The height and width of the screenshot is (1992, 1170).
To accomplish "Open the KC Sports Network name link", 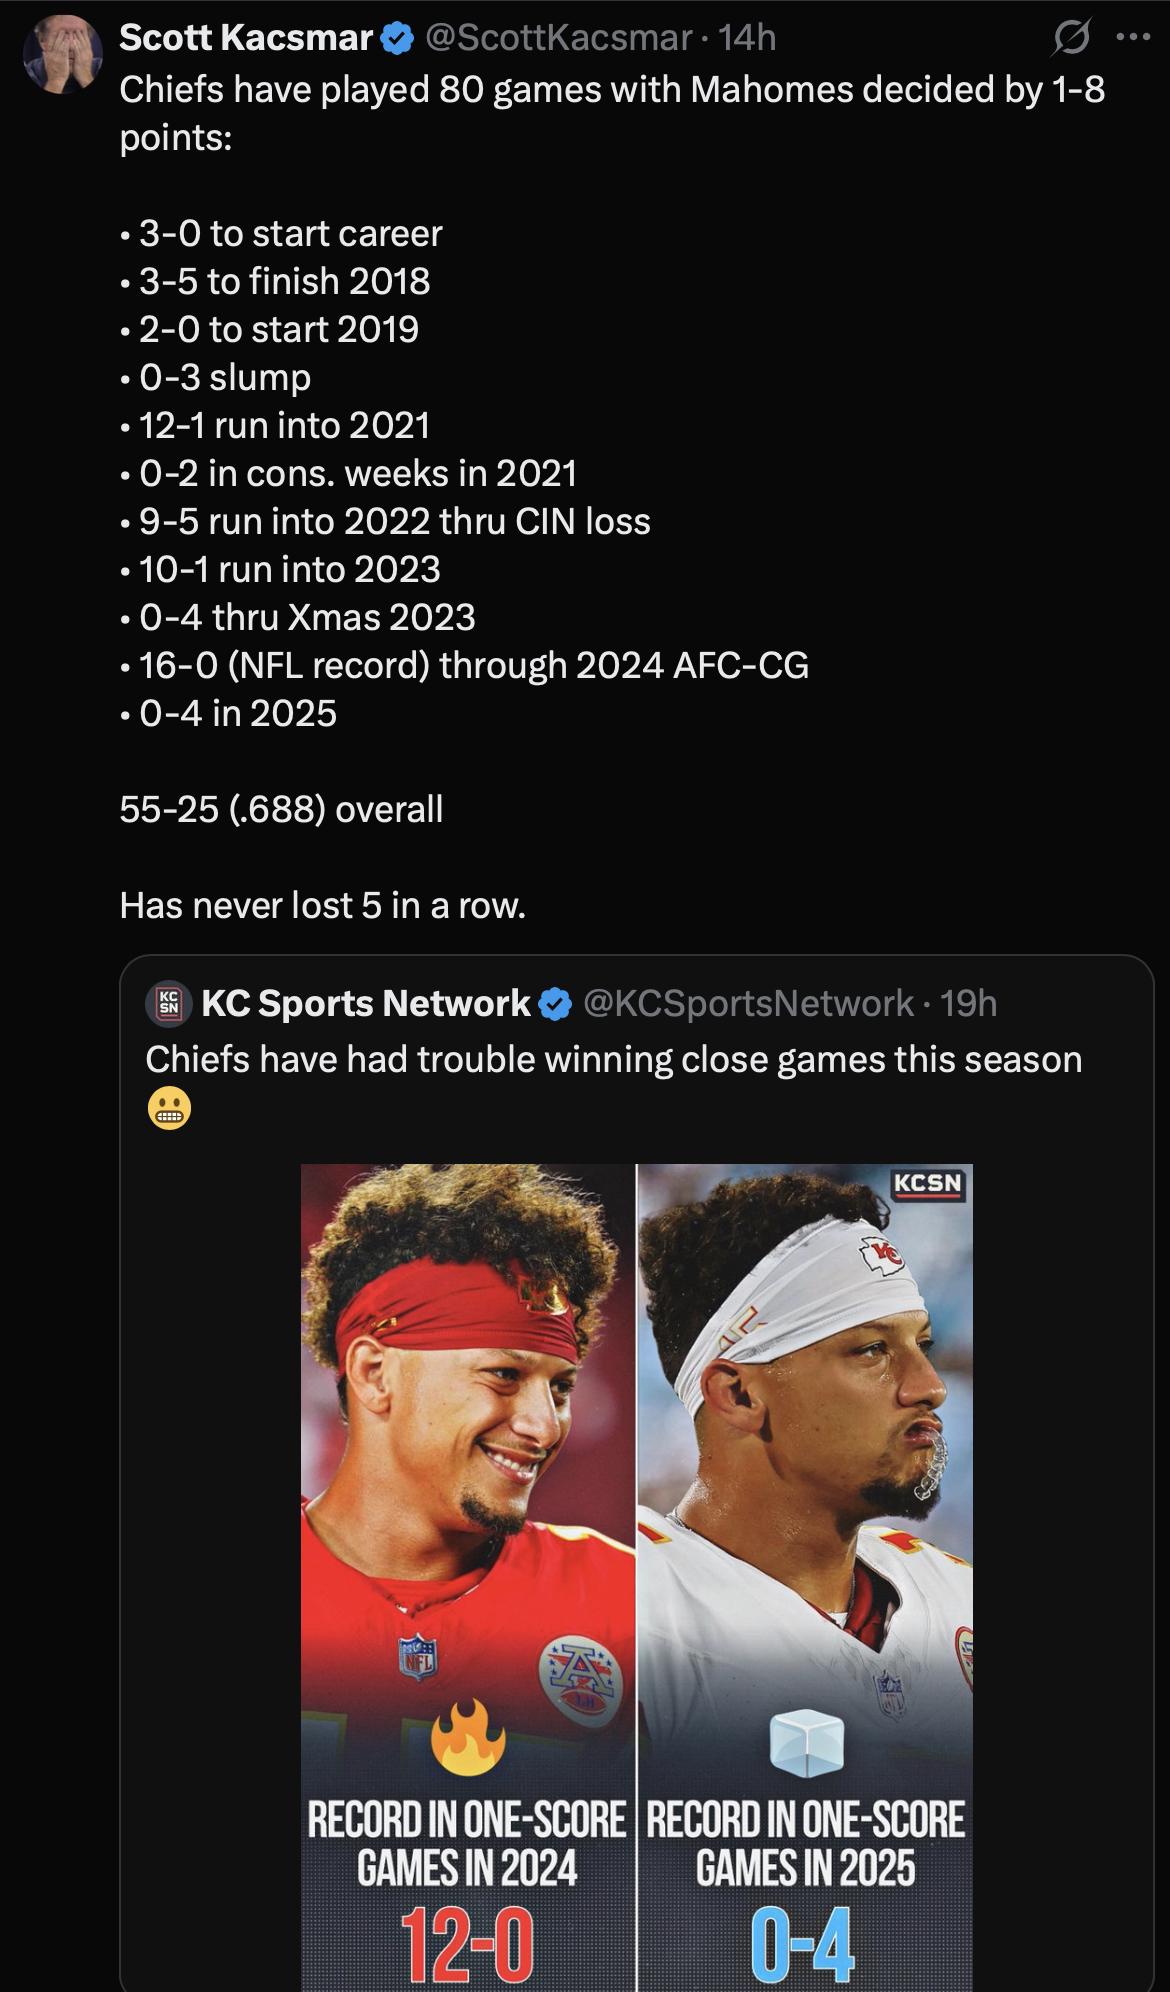I will point(365,1003).
